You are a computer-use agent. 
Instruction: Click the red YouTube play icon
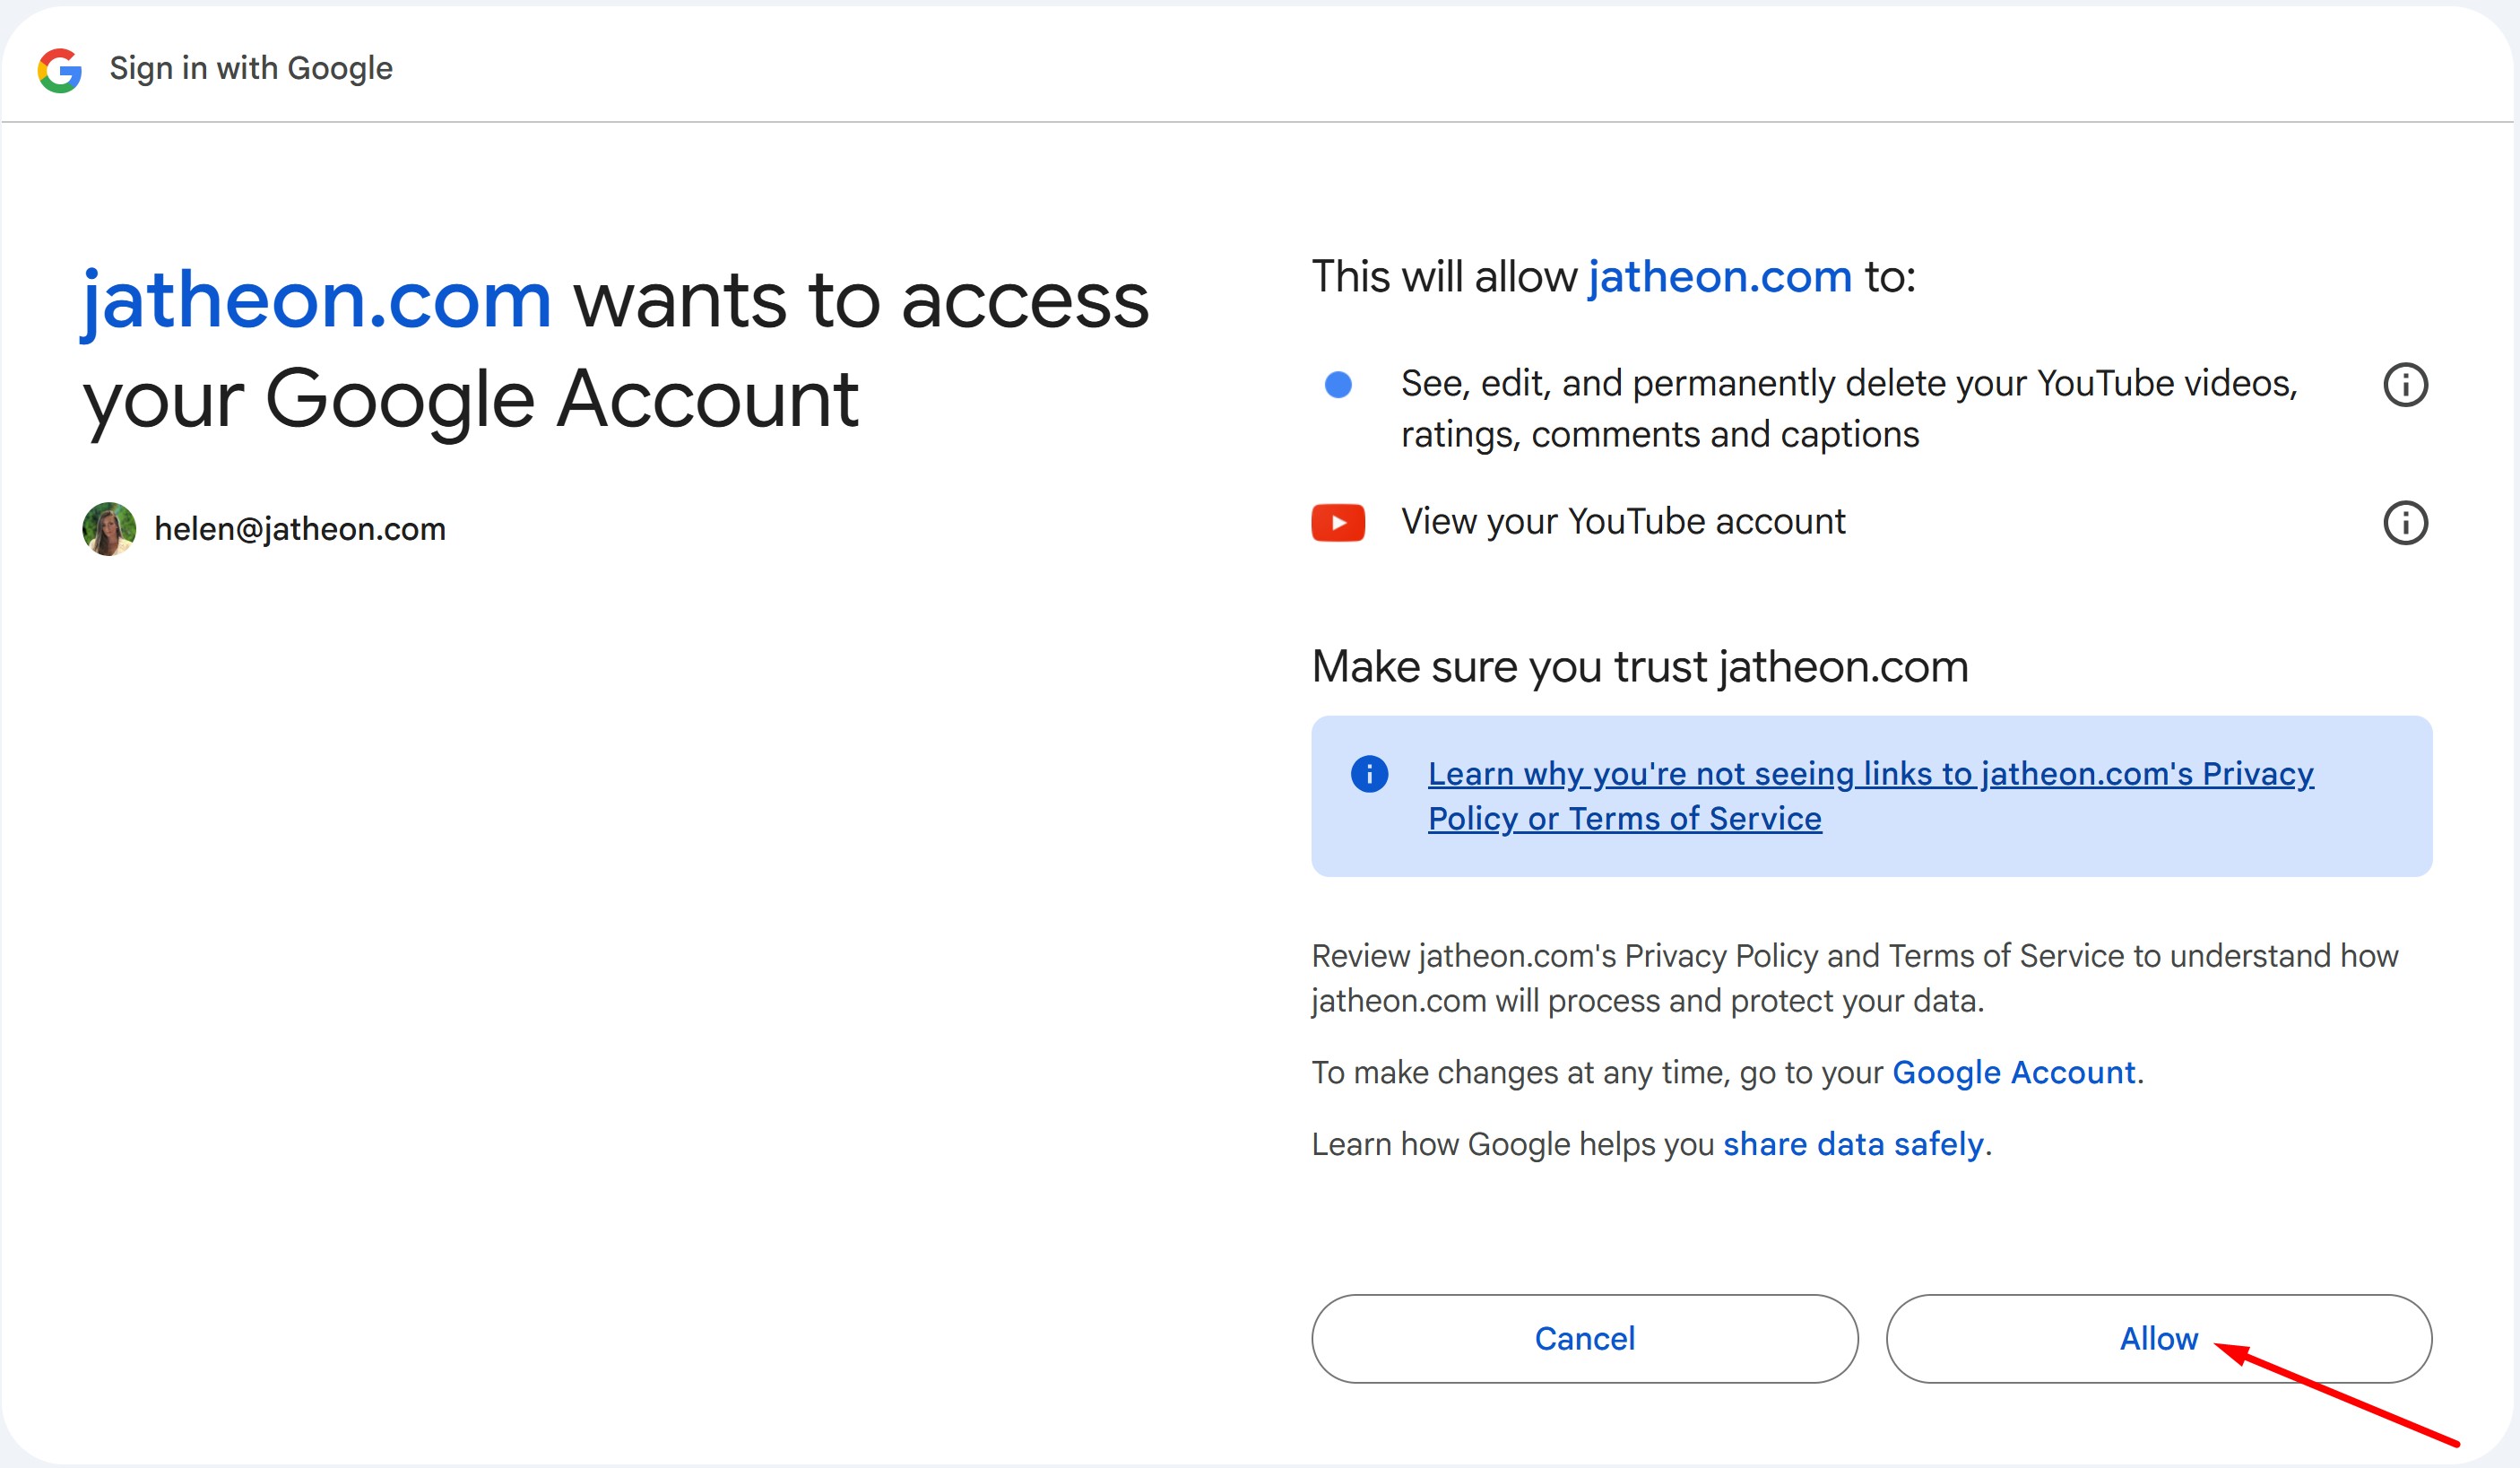point(1338,522)
